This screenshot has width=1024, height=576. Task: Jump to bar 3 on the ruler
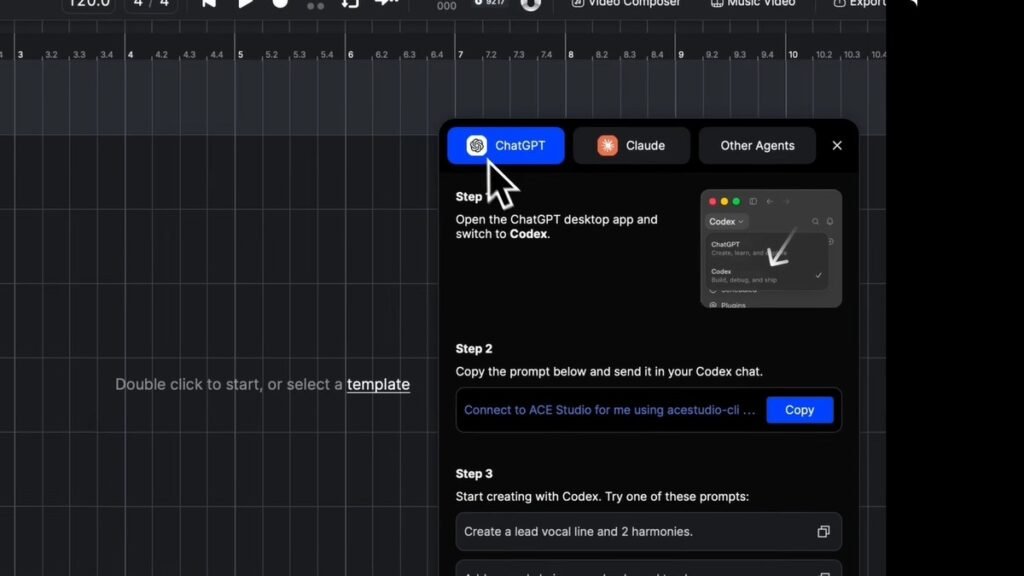coord(20,55)
